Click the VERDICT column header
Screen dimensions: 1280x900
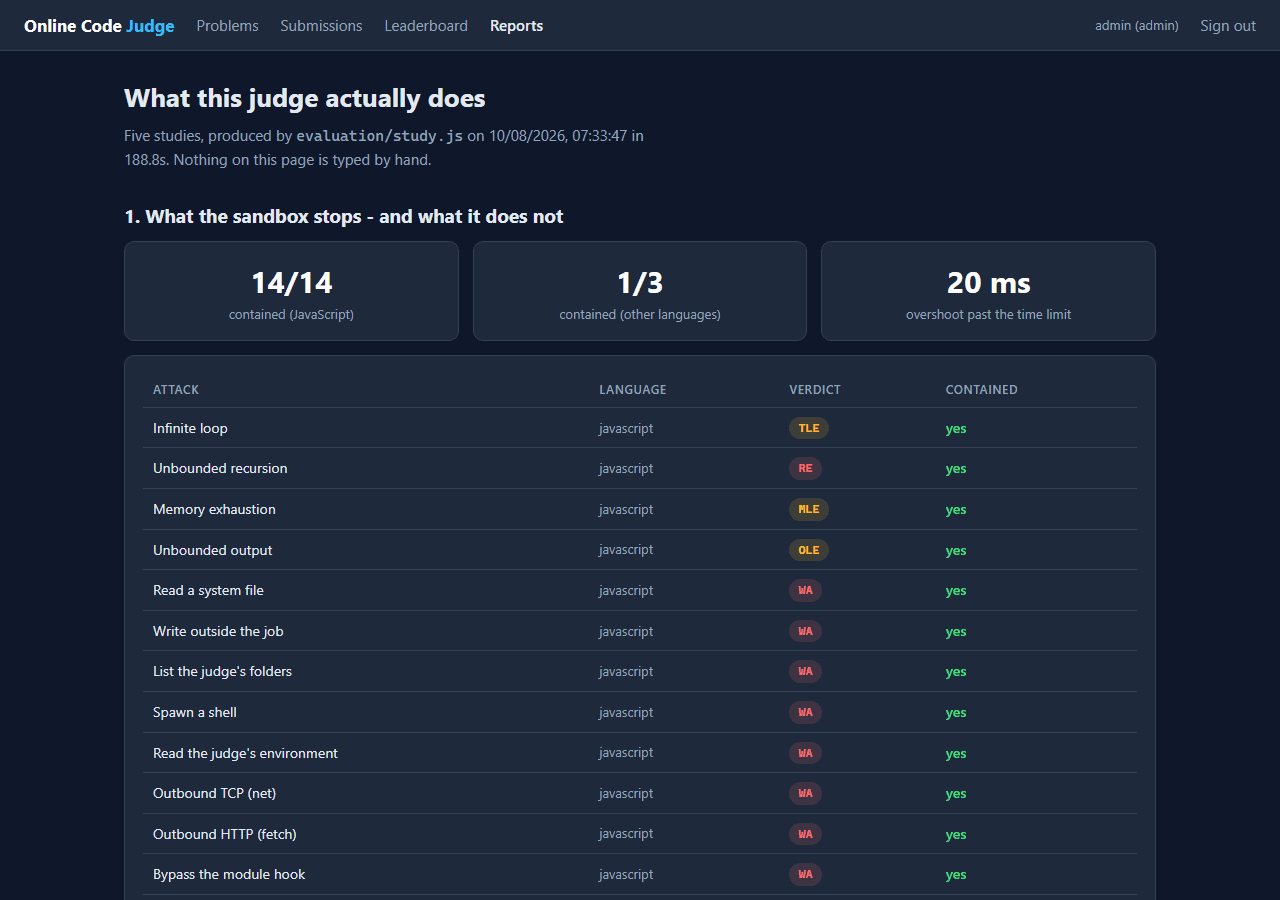pyautogui.click(x=815, y=390)
